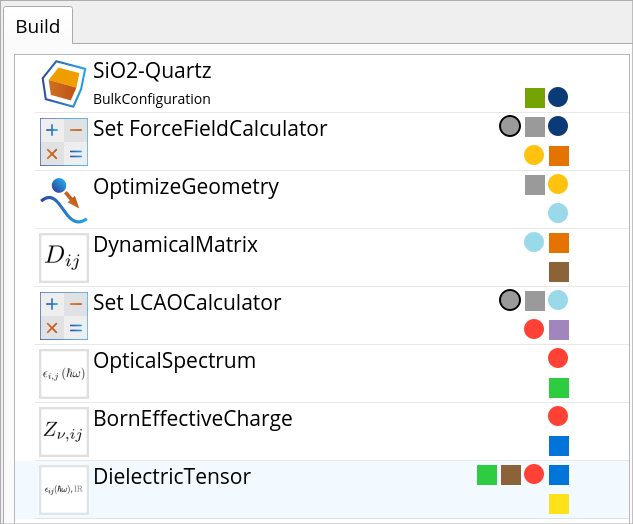Click the outlined gray circle on LCAOCalculator row
This screenshot has height=524, width=633.
pyautogui.click(x=510, y=300)
